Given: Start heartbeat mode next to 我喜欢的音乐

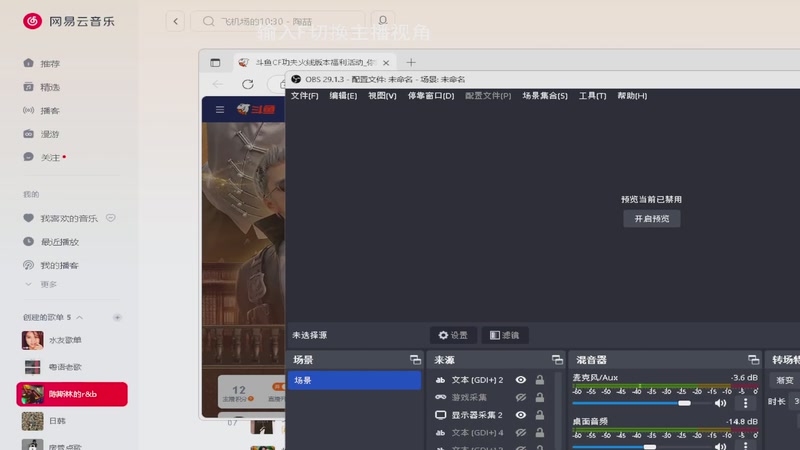Looking at the screenshot, I should pyautogui.click(x=111, y=218).
